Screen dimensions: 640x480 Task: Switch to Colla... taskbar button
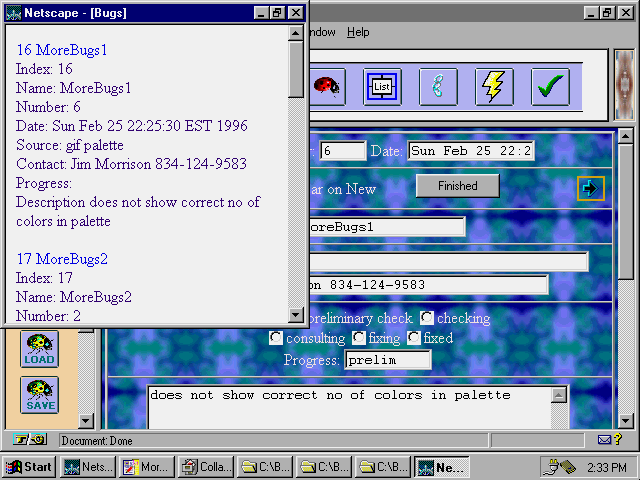tap(206, 467)
